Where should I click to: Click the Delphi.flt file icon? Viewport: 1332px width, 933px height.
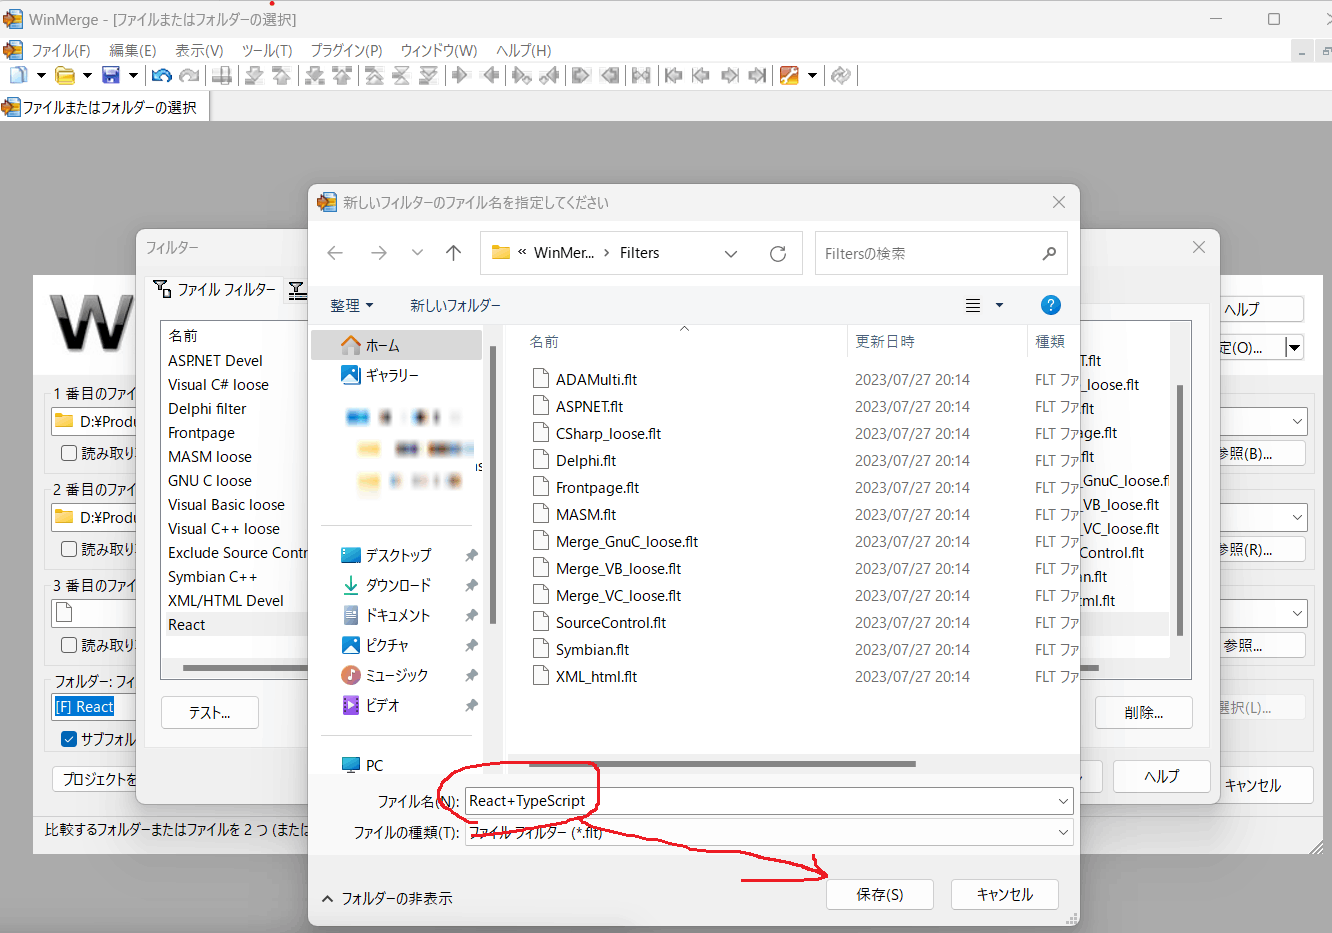(541, 461)
